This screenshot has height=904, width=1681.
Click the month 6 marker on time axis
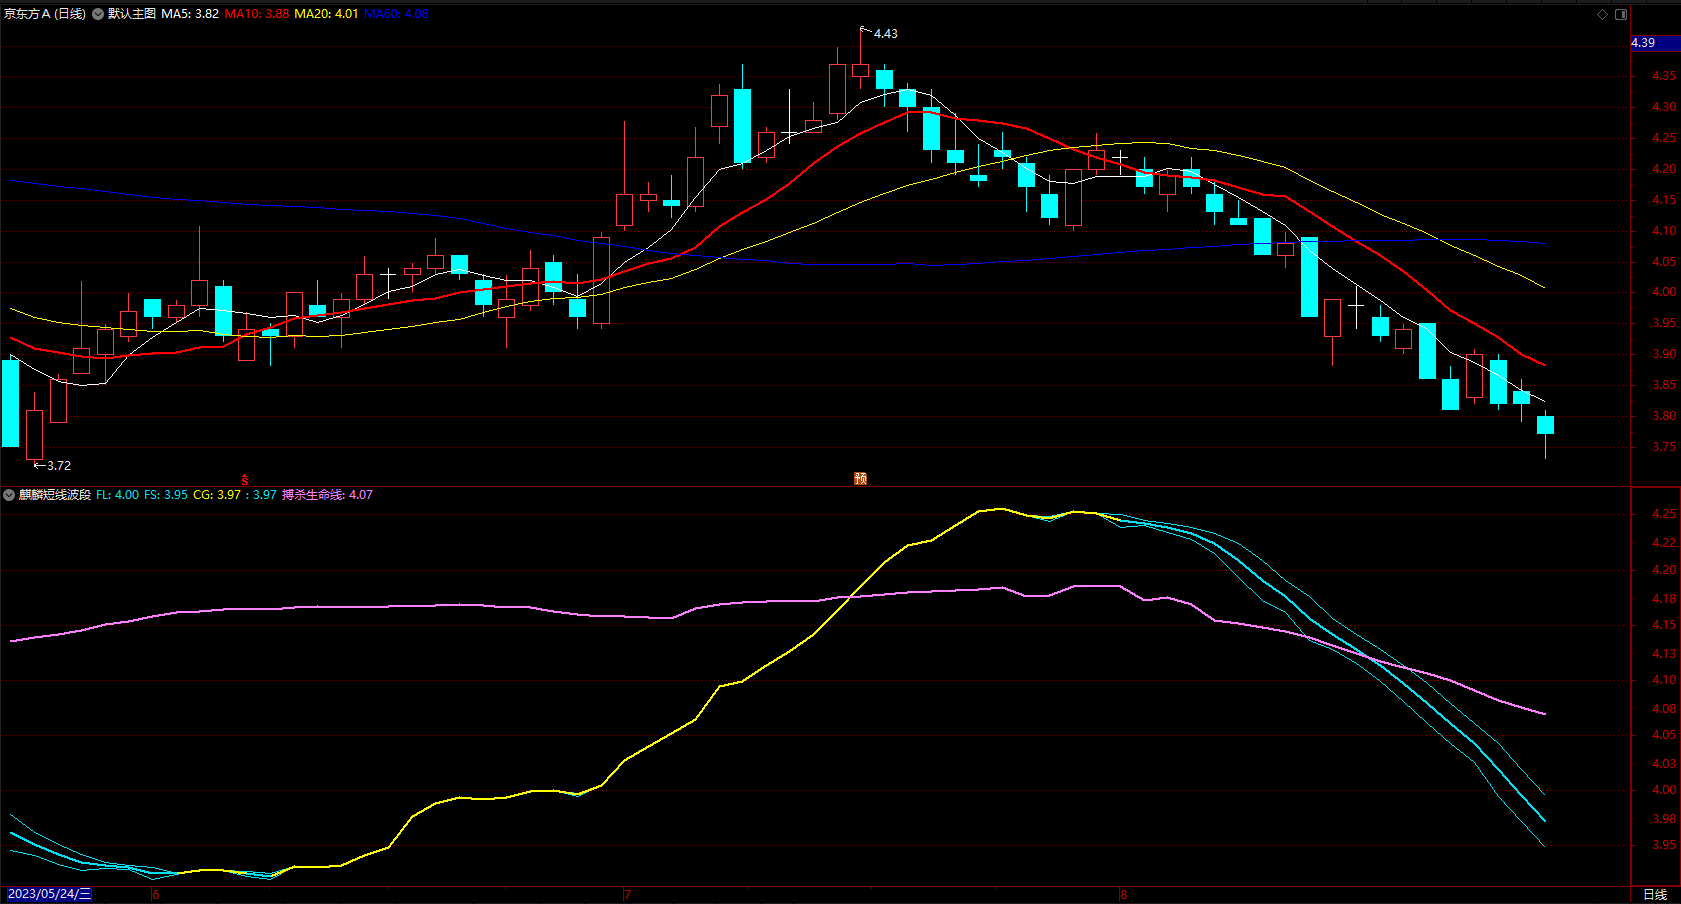coord(156,894)
